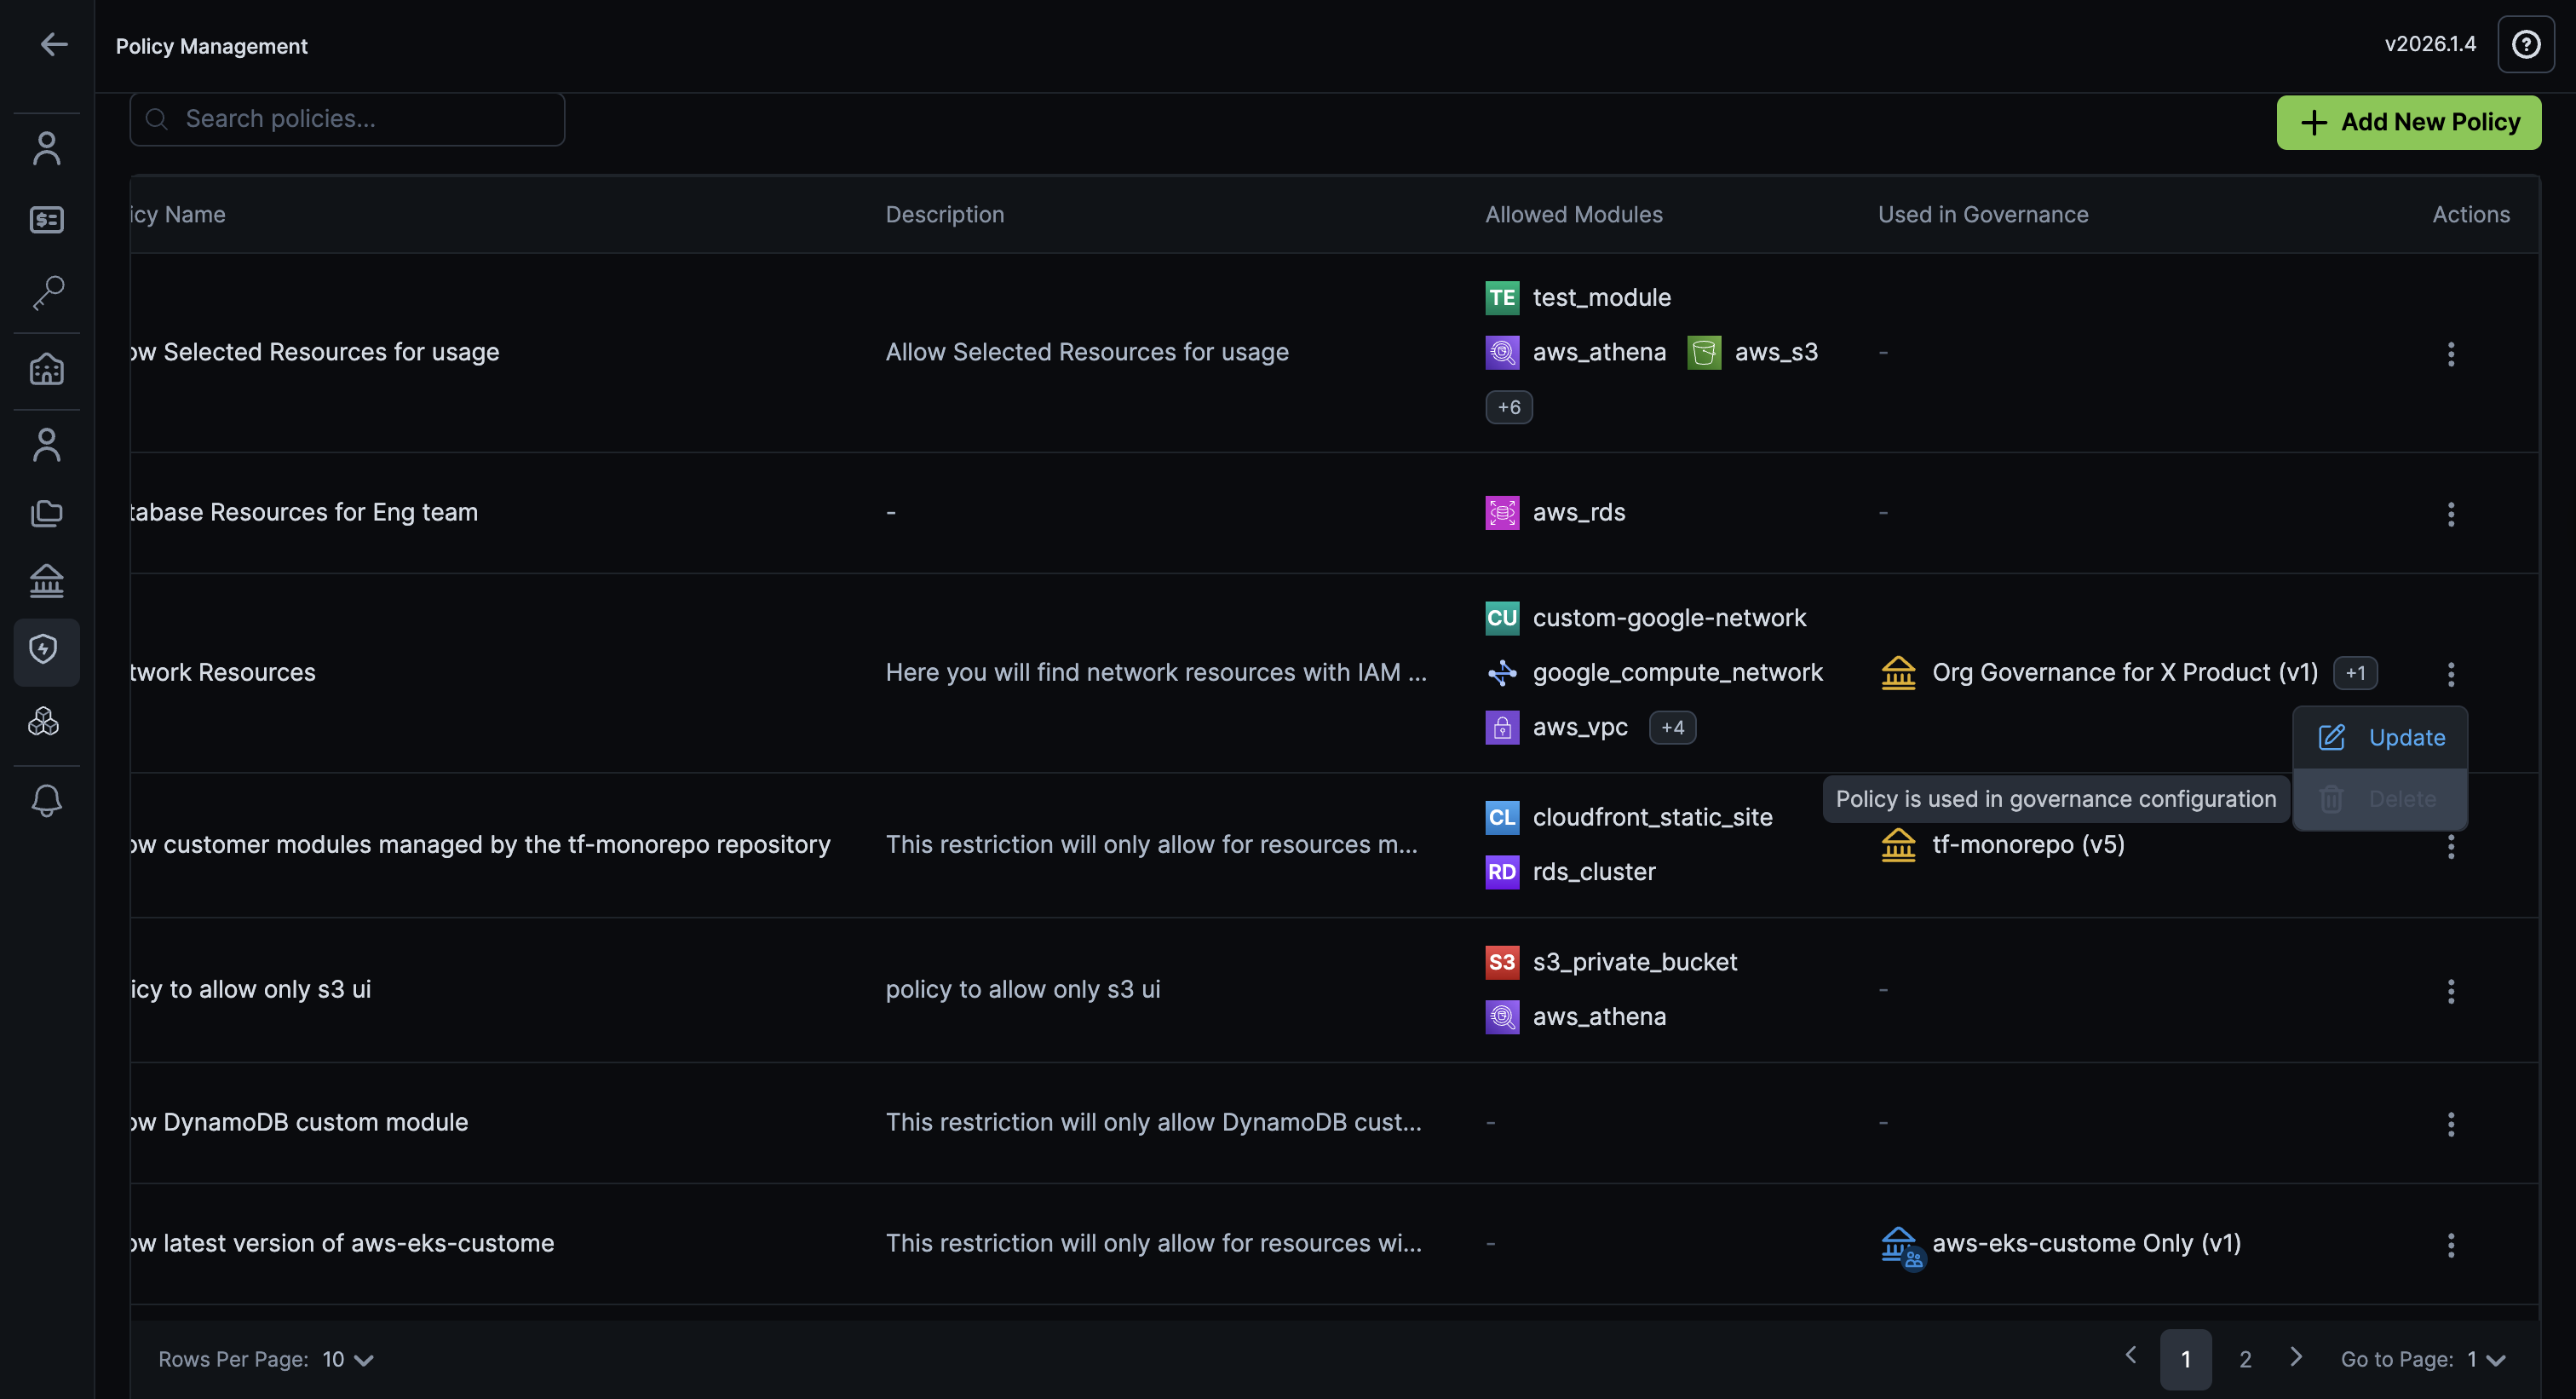Image resolution: width=2576 pixels, height=1399 pixels.
Task: Expand the Rows Per Page dropdown
Action: pos(348,1359)
